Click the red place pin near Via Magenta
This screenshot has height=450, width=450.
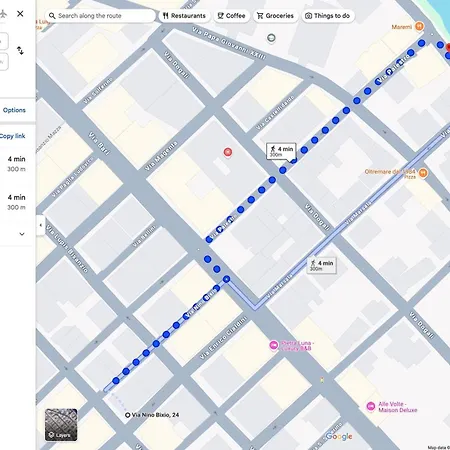point(228,152)
